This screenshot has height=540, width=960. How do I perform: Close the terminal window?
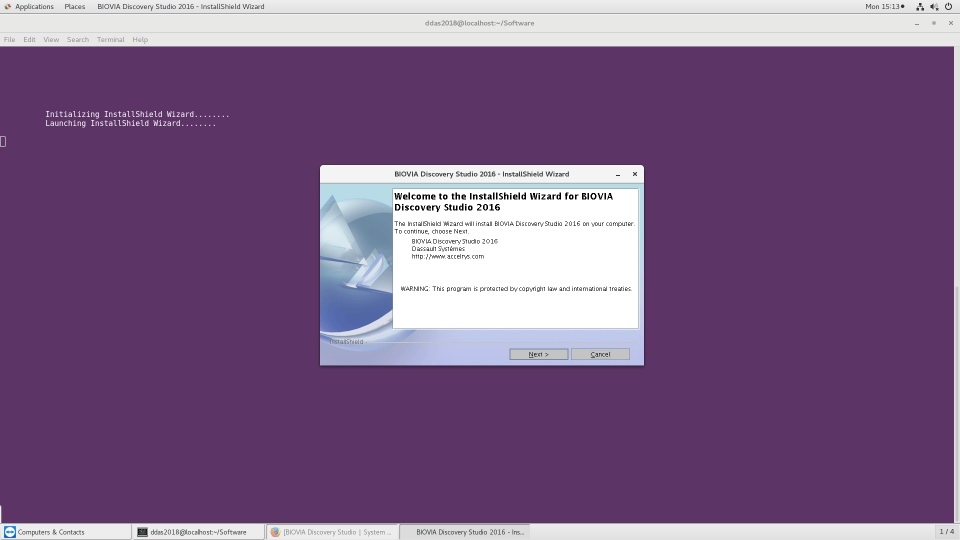click(951, 23)
